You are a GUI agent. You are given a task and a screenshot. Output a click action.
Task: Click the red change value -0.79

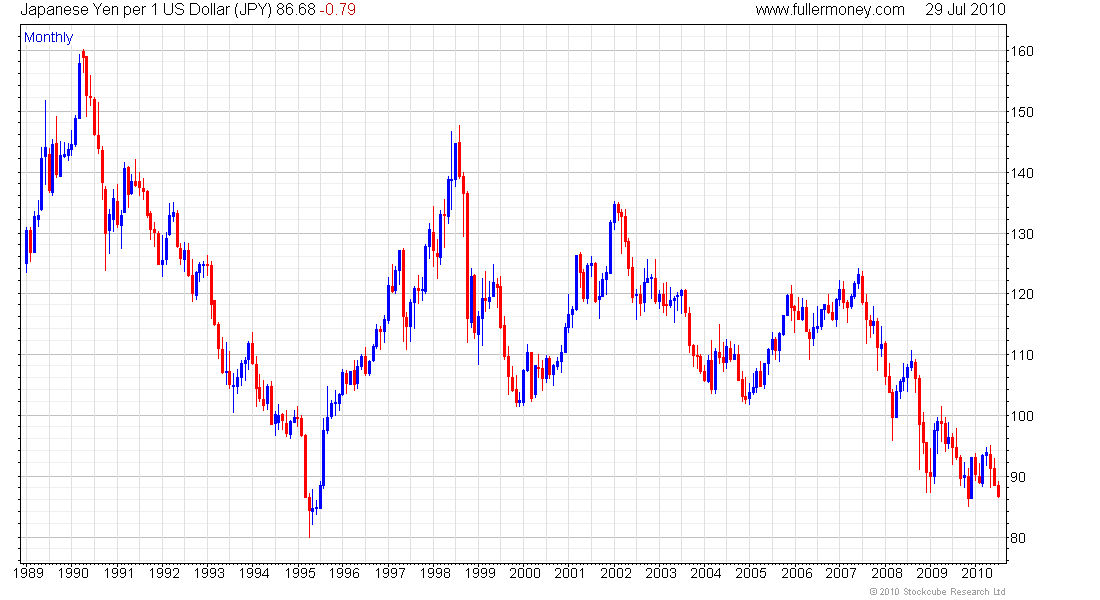coord(337,10)
